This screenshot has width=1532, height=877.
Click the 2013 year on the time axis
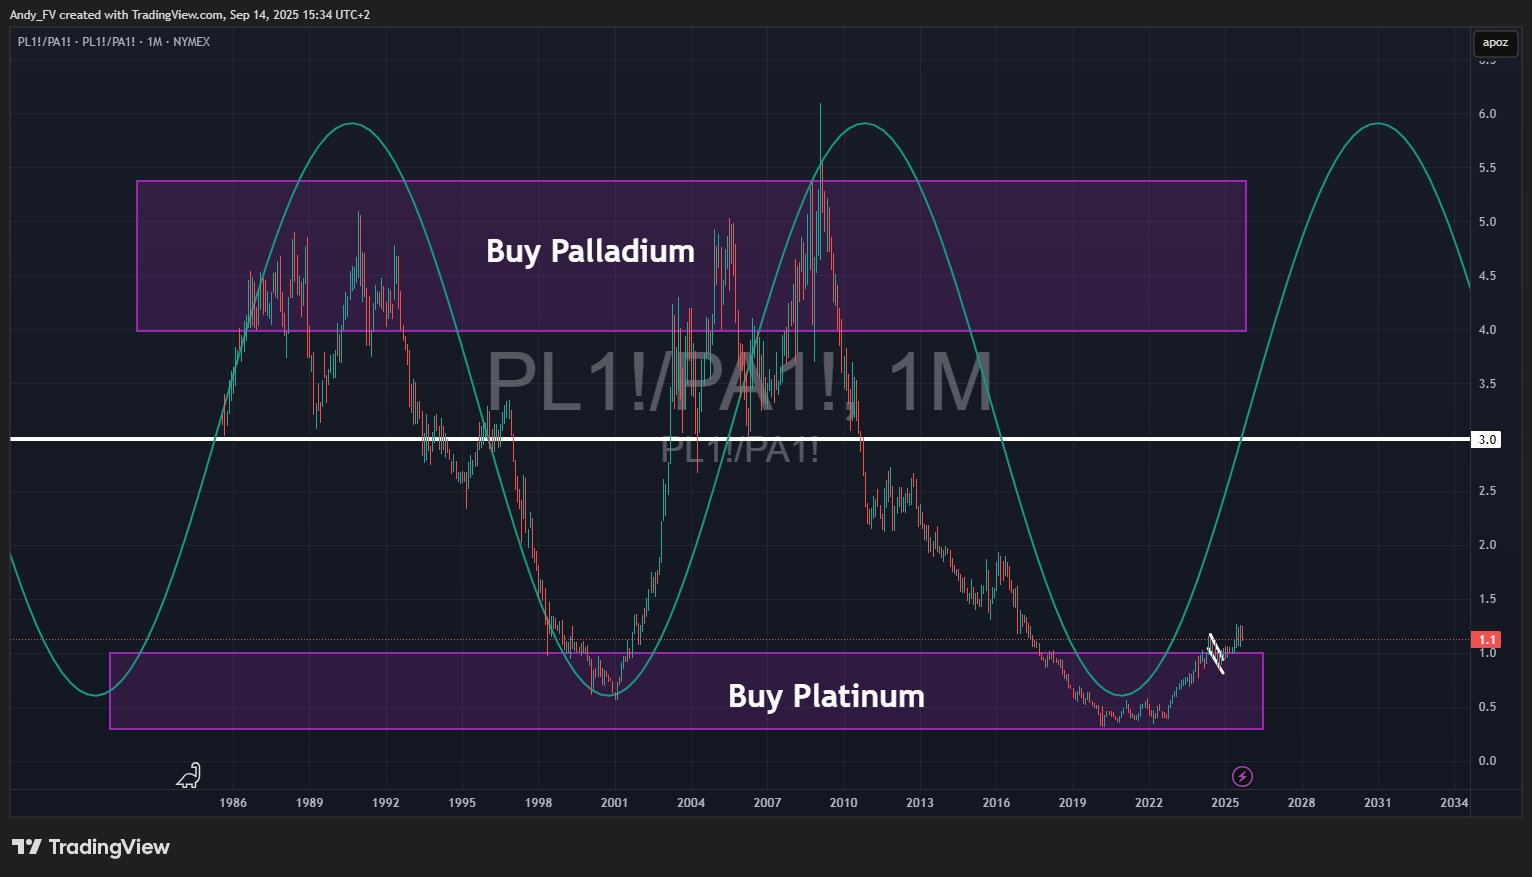(x=920, y=803)
